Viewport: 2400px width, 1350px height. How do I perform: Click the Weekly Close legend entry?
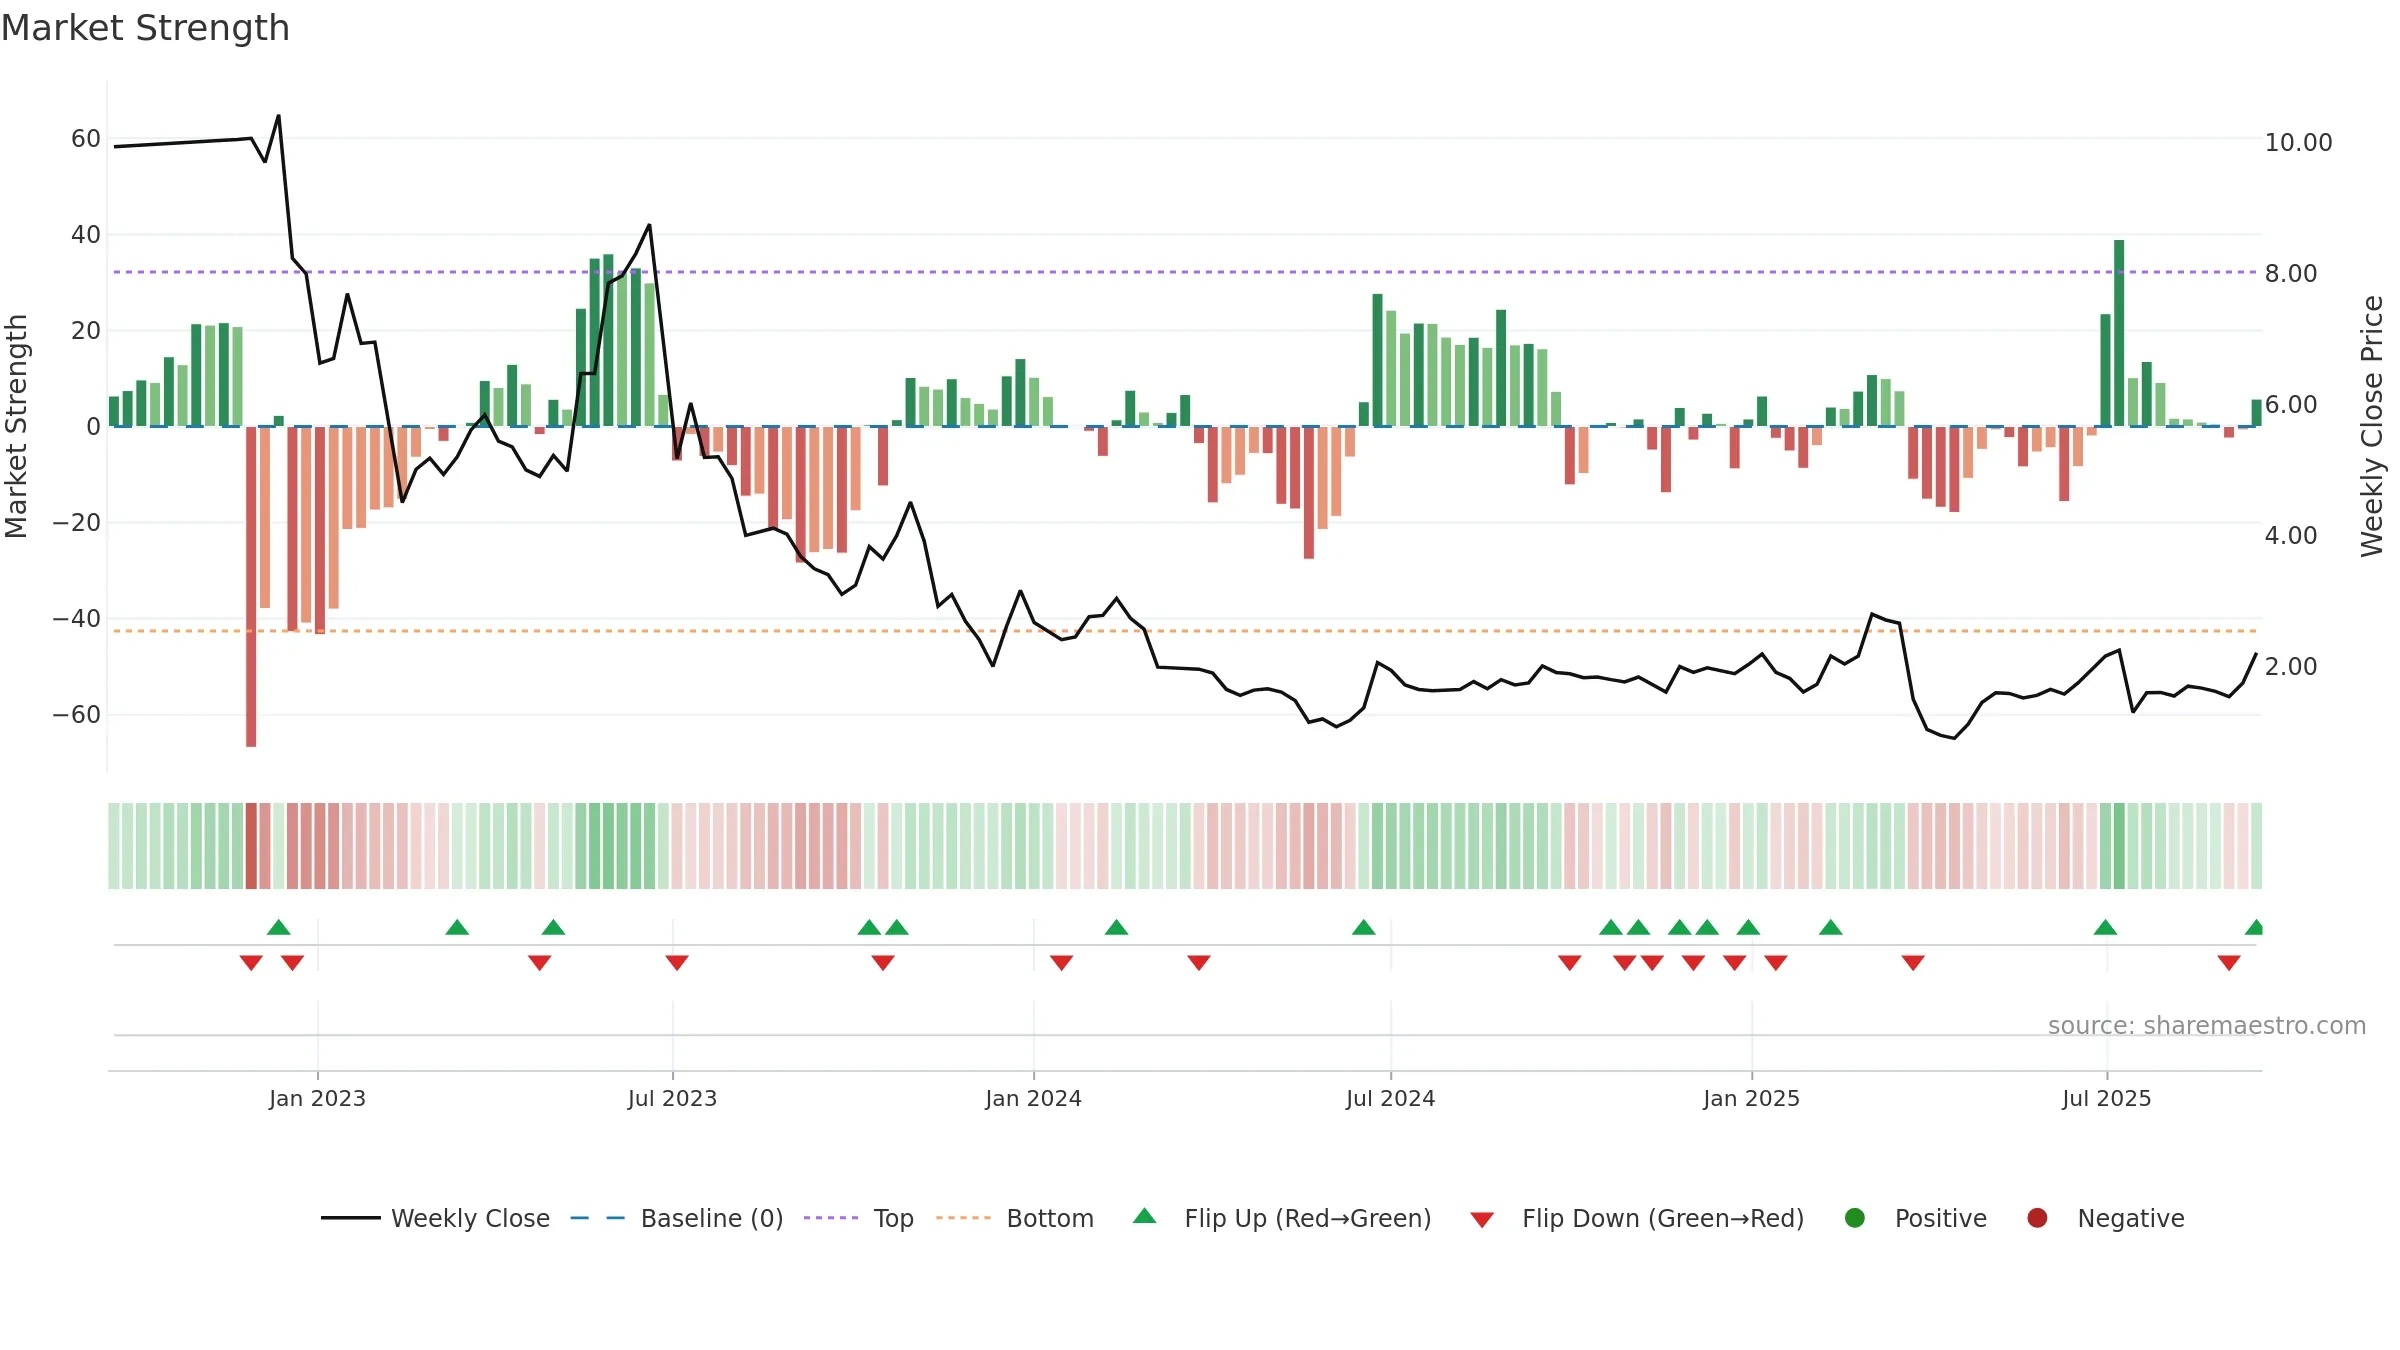(x=435, y=1218)
